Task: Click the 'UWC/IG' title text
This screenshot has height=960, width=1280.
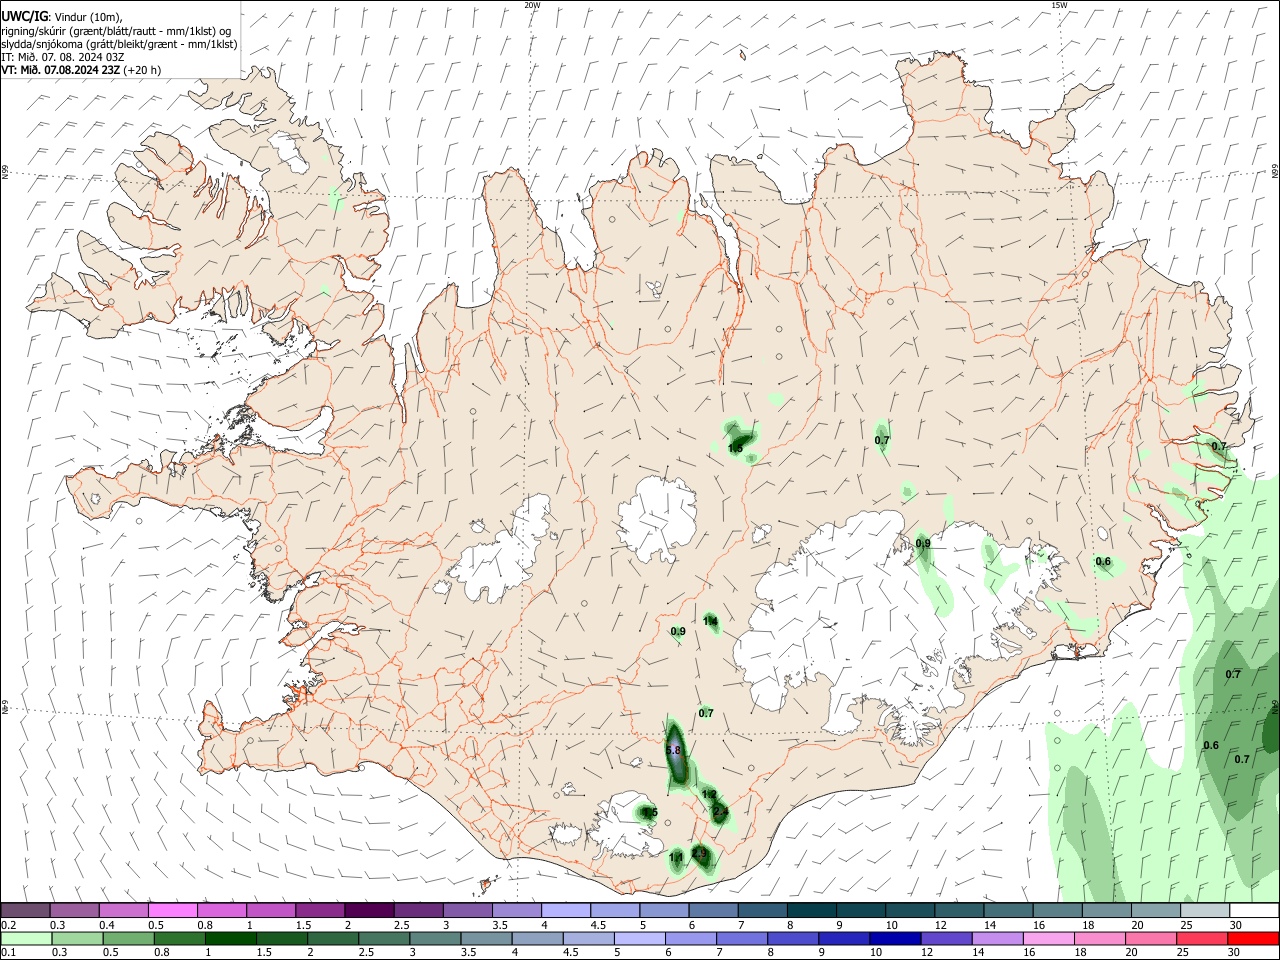Action: coord(24,16)
